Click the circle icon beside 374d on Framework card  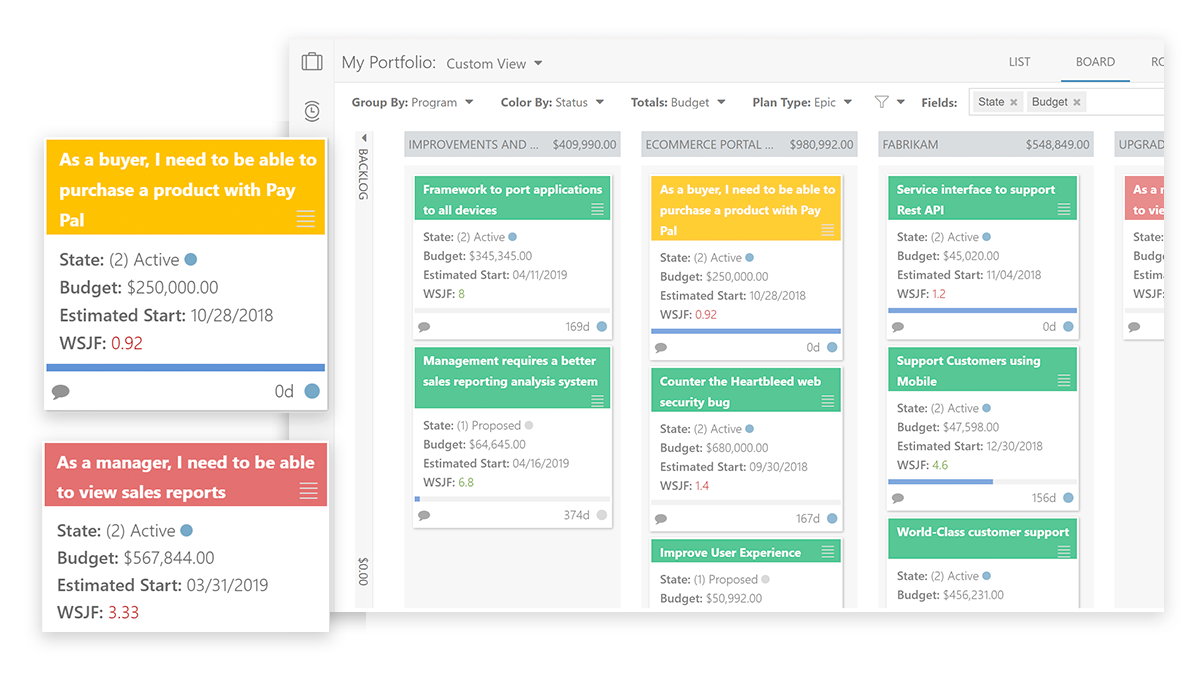coord(599,515)
